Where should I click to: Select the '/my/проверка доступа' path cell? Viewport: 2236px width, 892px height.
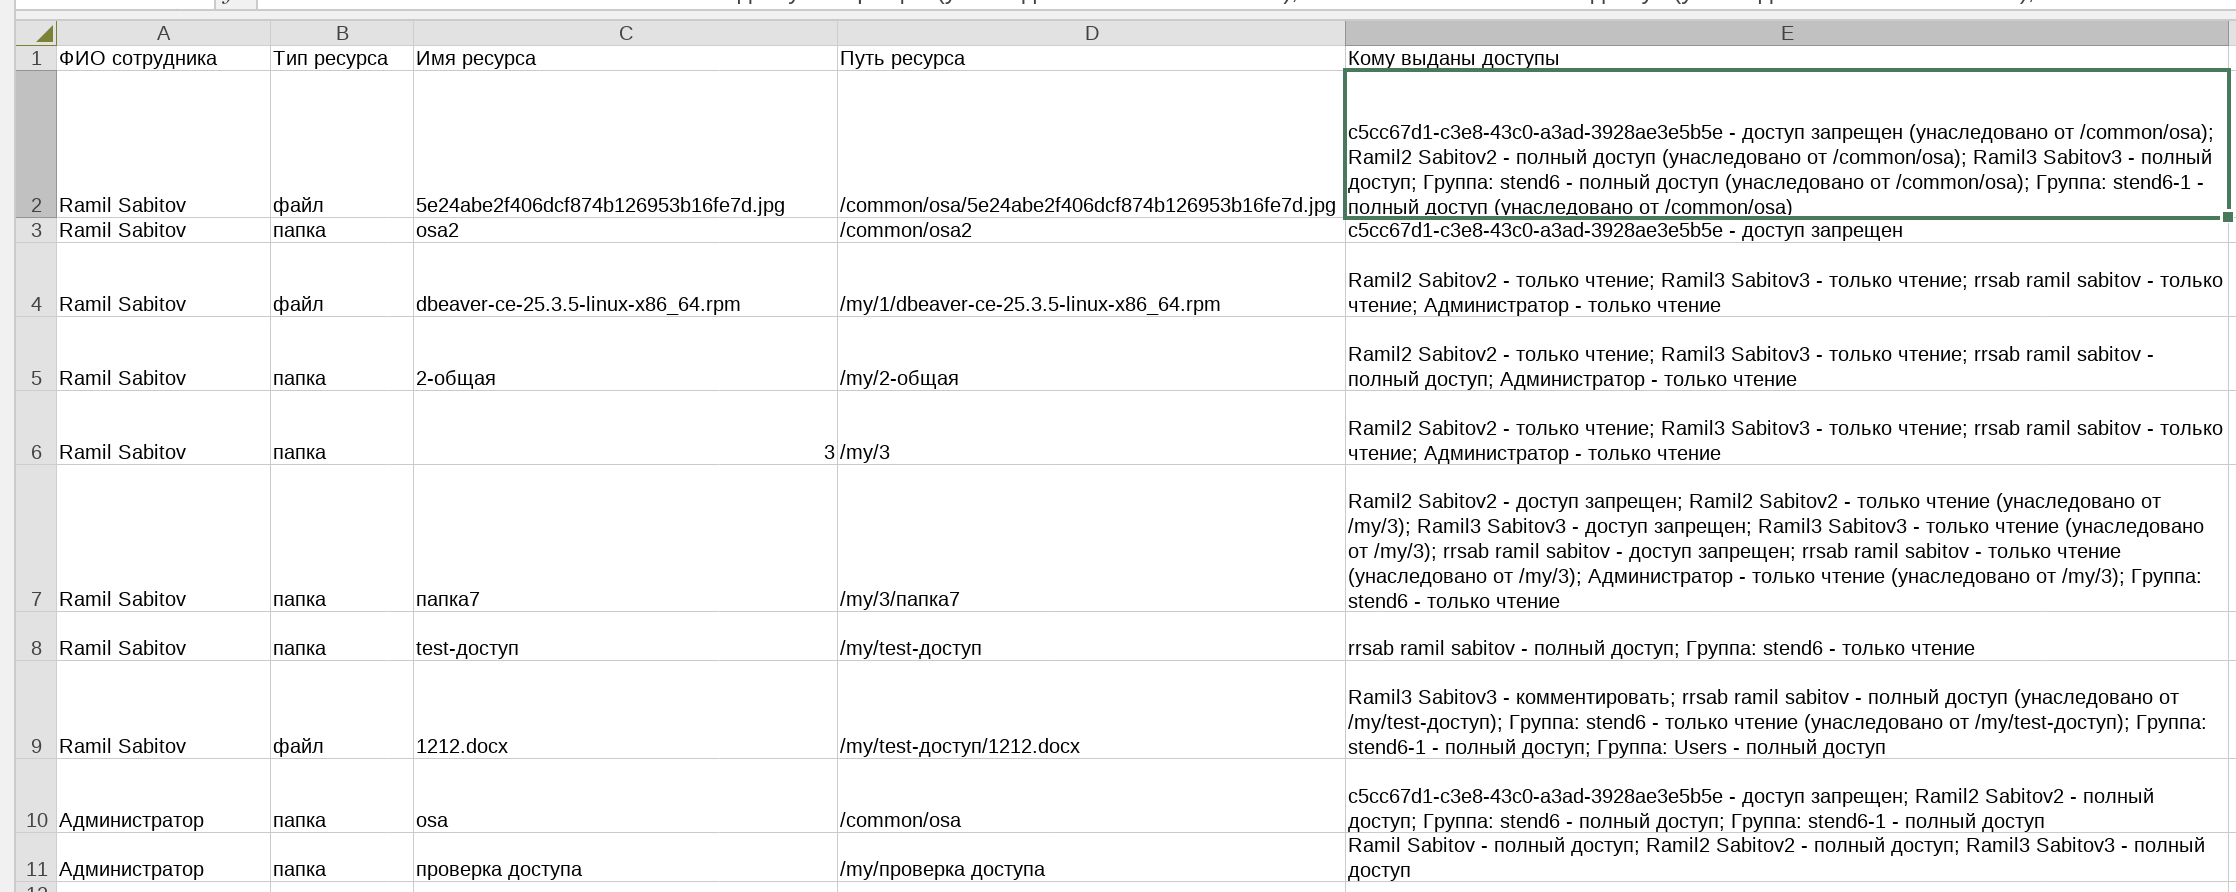[1091, 857]
